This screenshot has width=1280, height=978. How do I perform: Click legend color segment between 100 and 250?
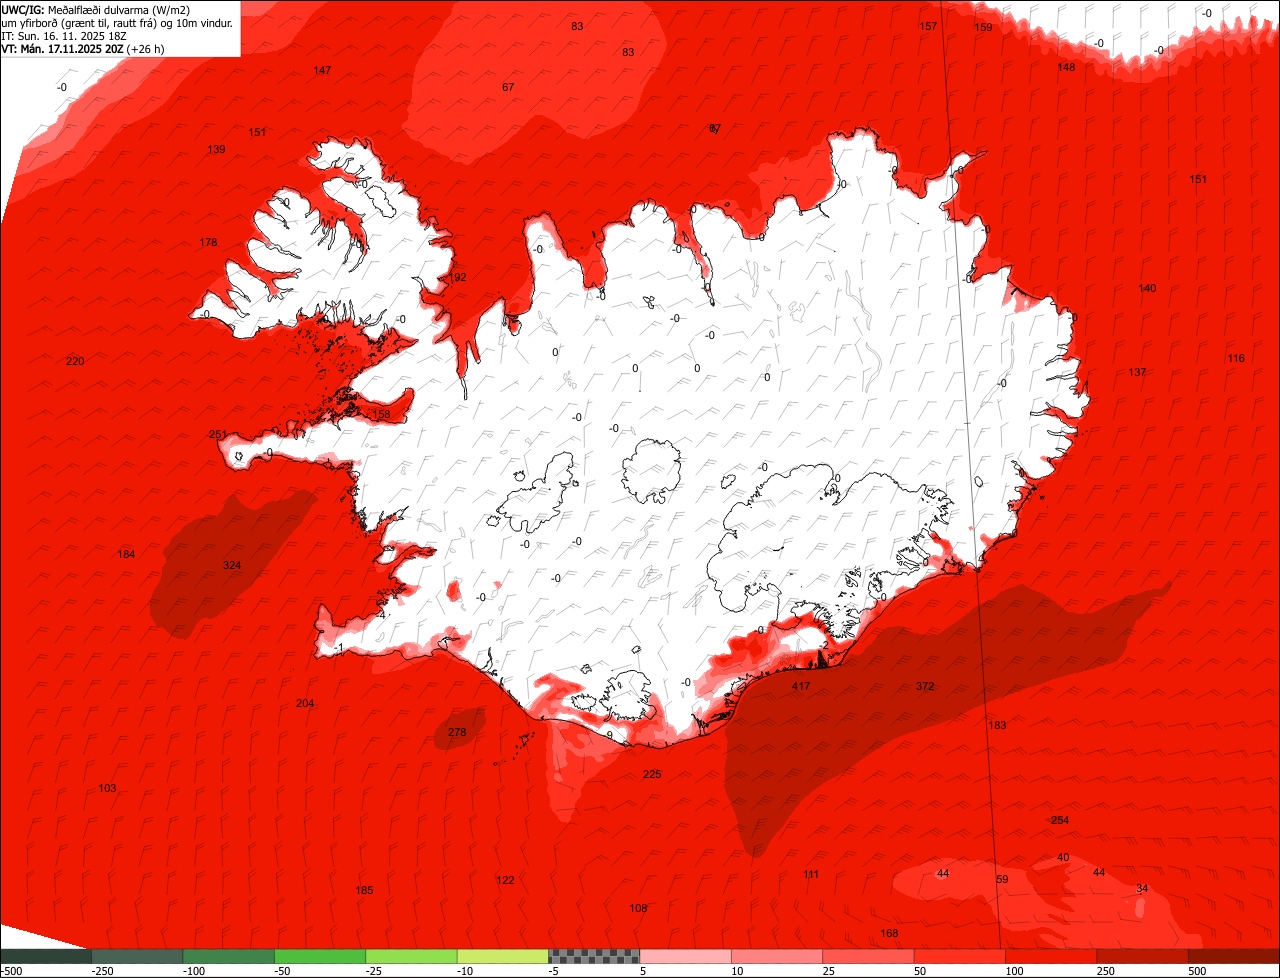point(1052,956)
